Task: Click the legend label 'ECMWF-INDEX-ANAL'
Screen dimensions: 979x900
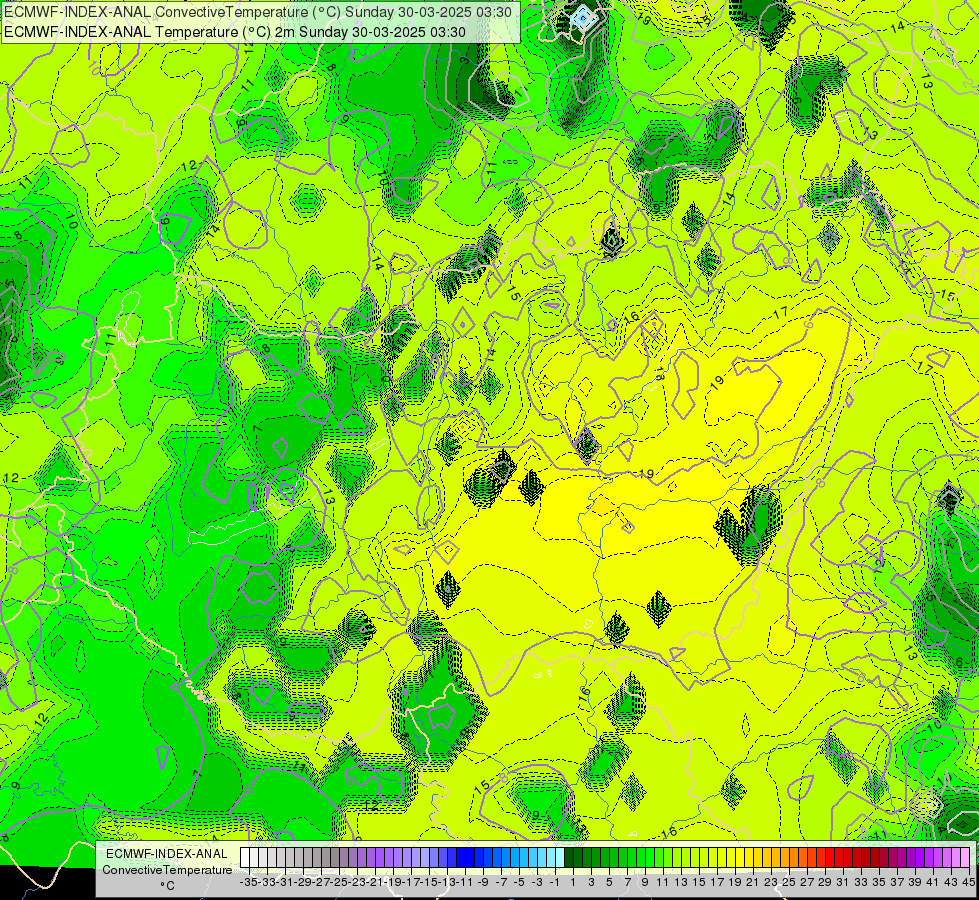Action: (167, 854)
